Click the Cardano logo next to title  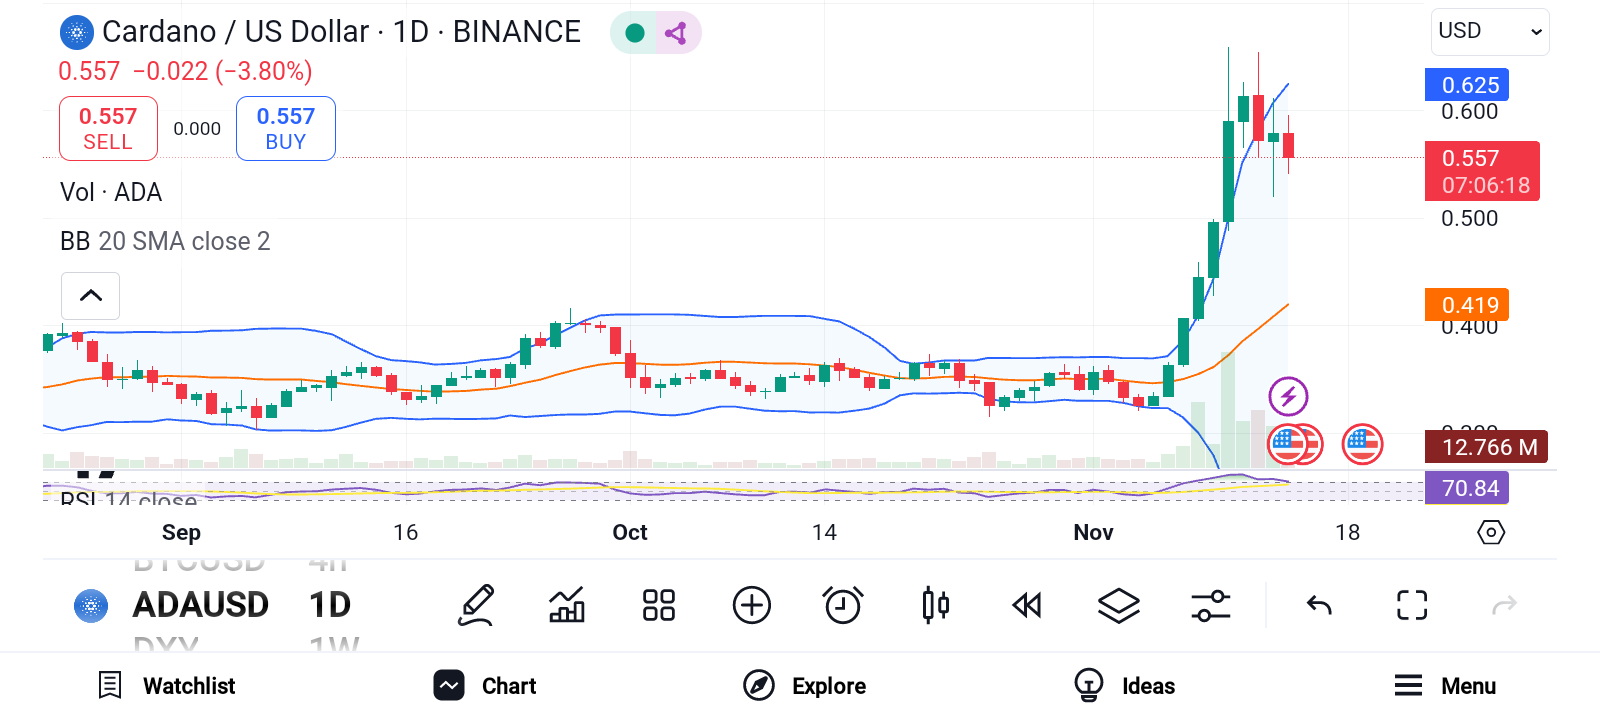[76, 33]
